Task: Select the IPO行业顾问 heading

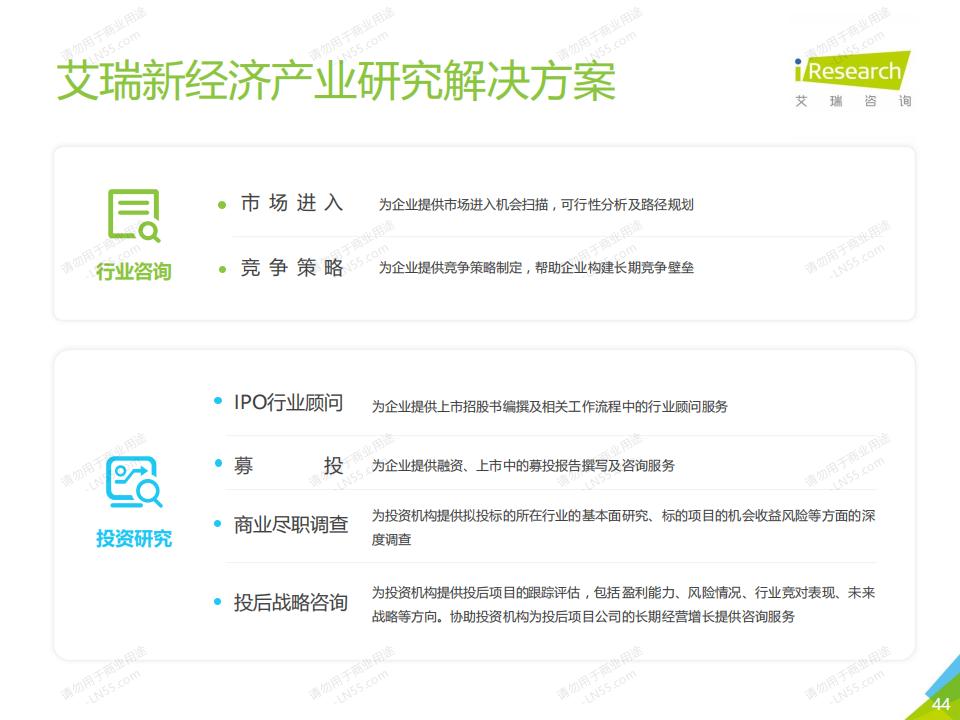Action: click(288, 403)
